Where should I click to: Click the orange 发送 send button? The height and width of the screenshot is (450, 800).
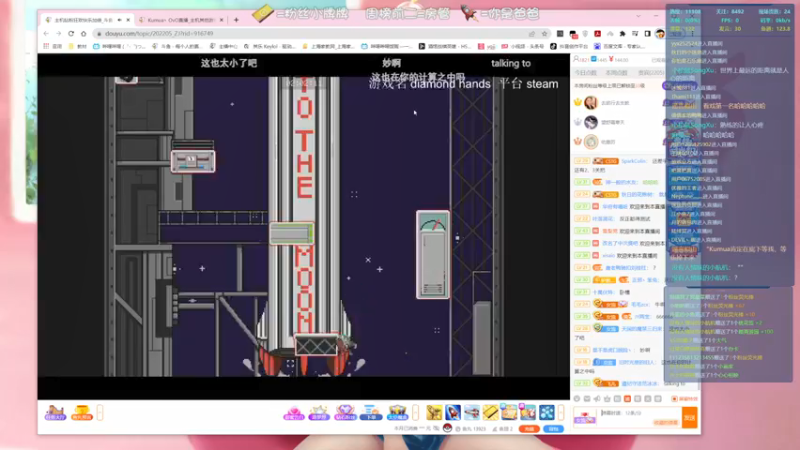pyautogui.click(x=689, y=418)
